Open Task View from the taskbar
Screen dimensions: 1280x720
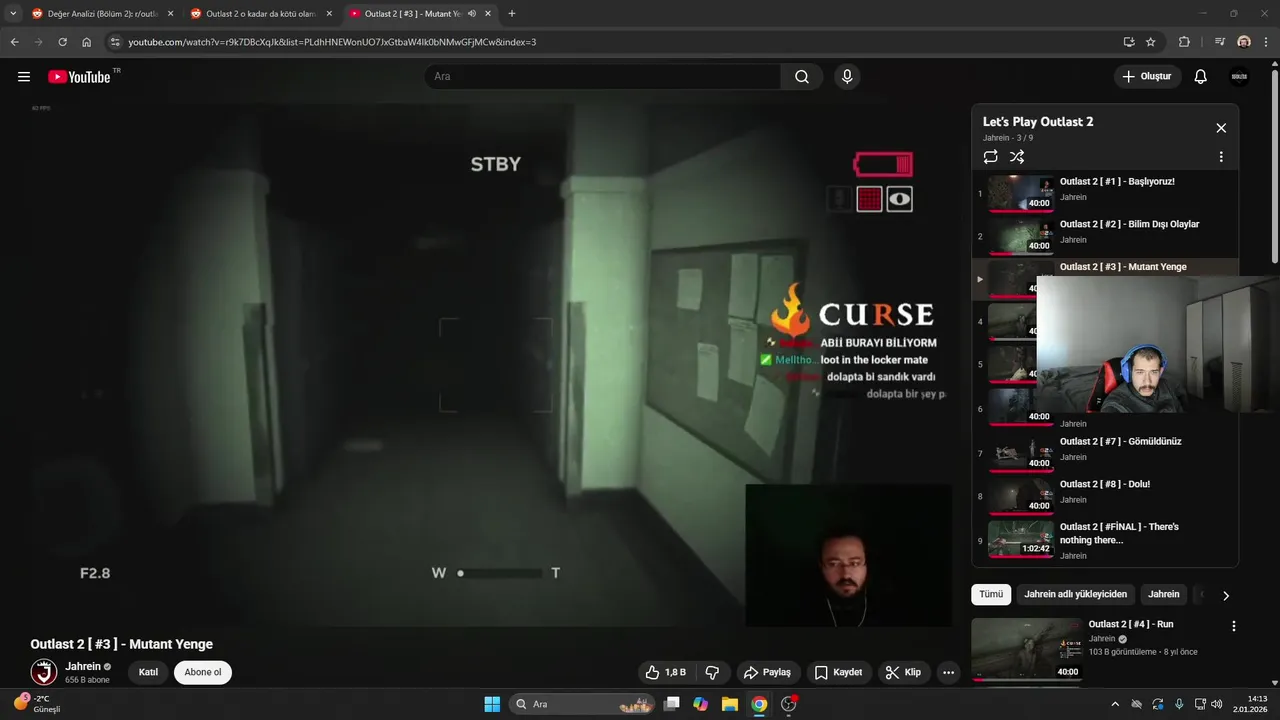pos(672,704)
